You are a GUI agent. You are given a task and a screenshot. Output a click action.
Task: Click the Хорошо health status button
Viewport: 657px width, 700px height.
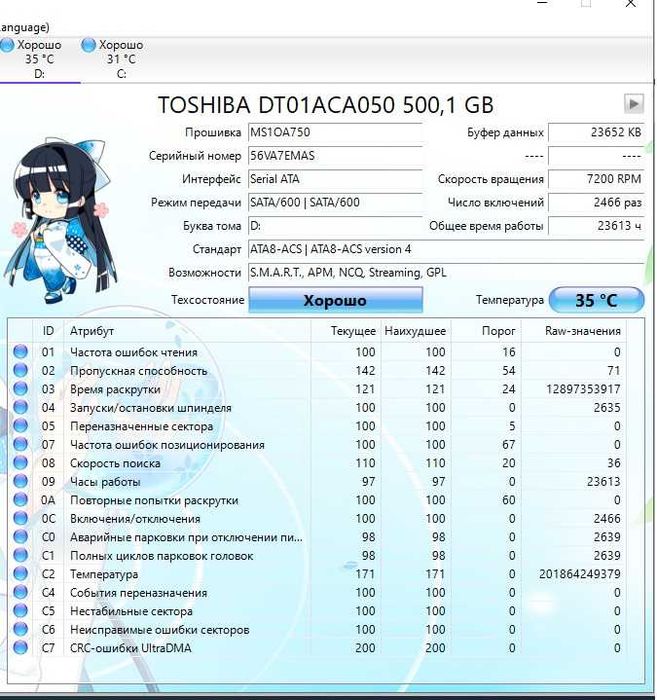tap(335, 300)
